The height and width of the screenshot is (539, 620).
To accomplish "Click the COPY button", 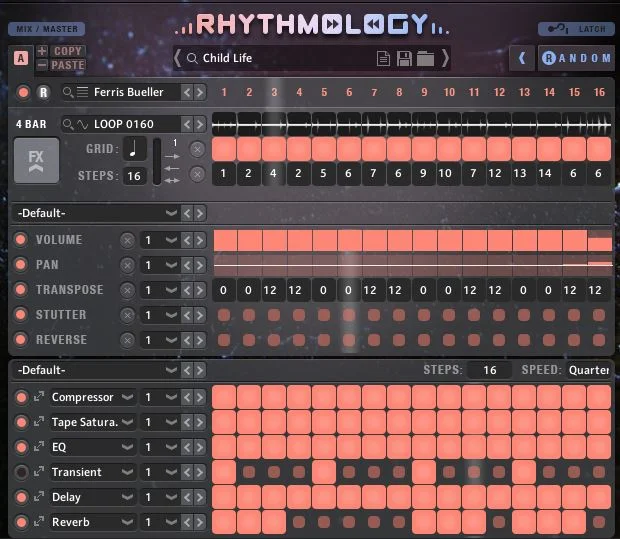I will coord(68,51).
